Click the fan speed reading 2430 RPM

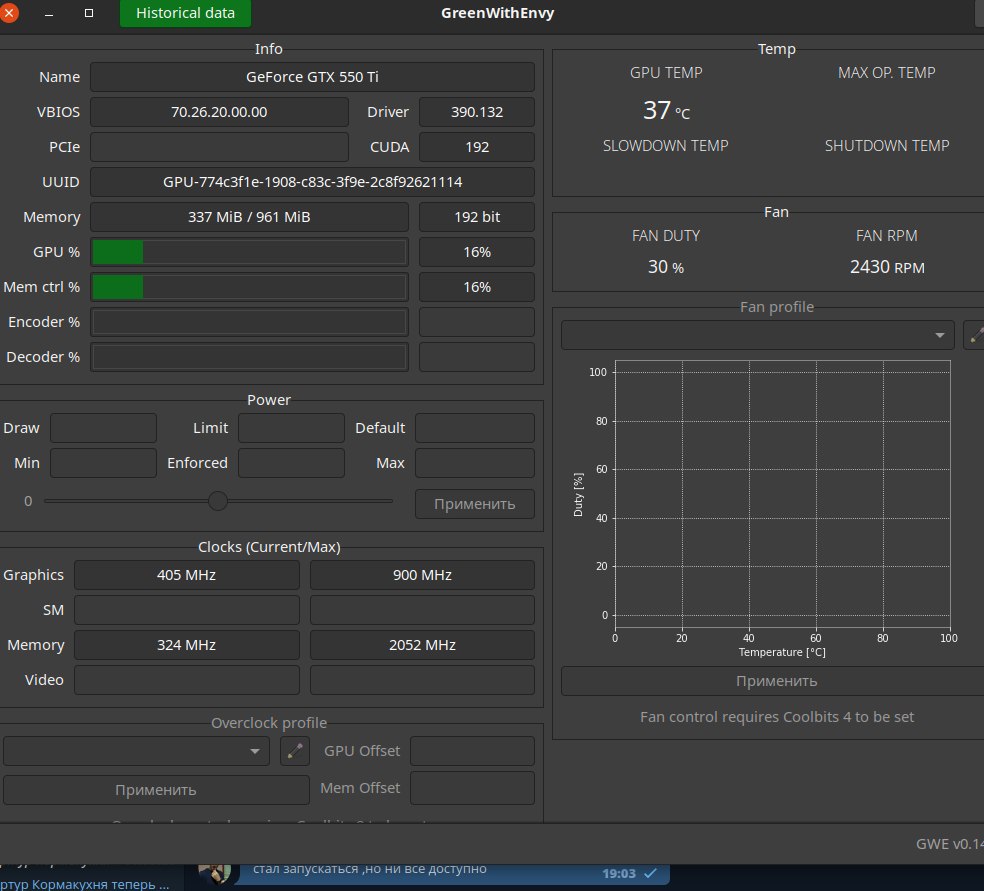[887, 267]
